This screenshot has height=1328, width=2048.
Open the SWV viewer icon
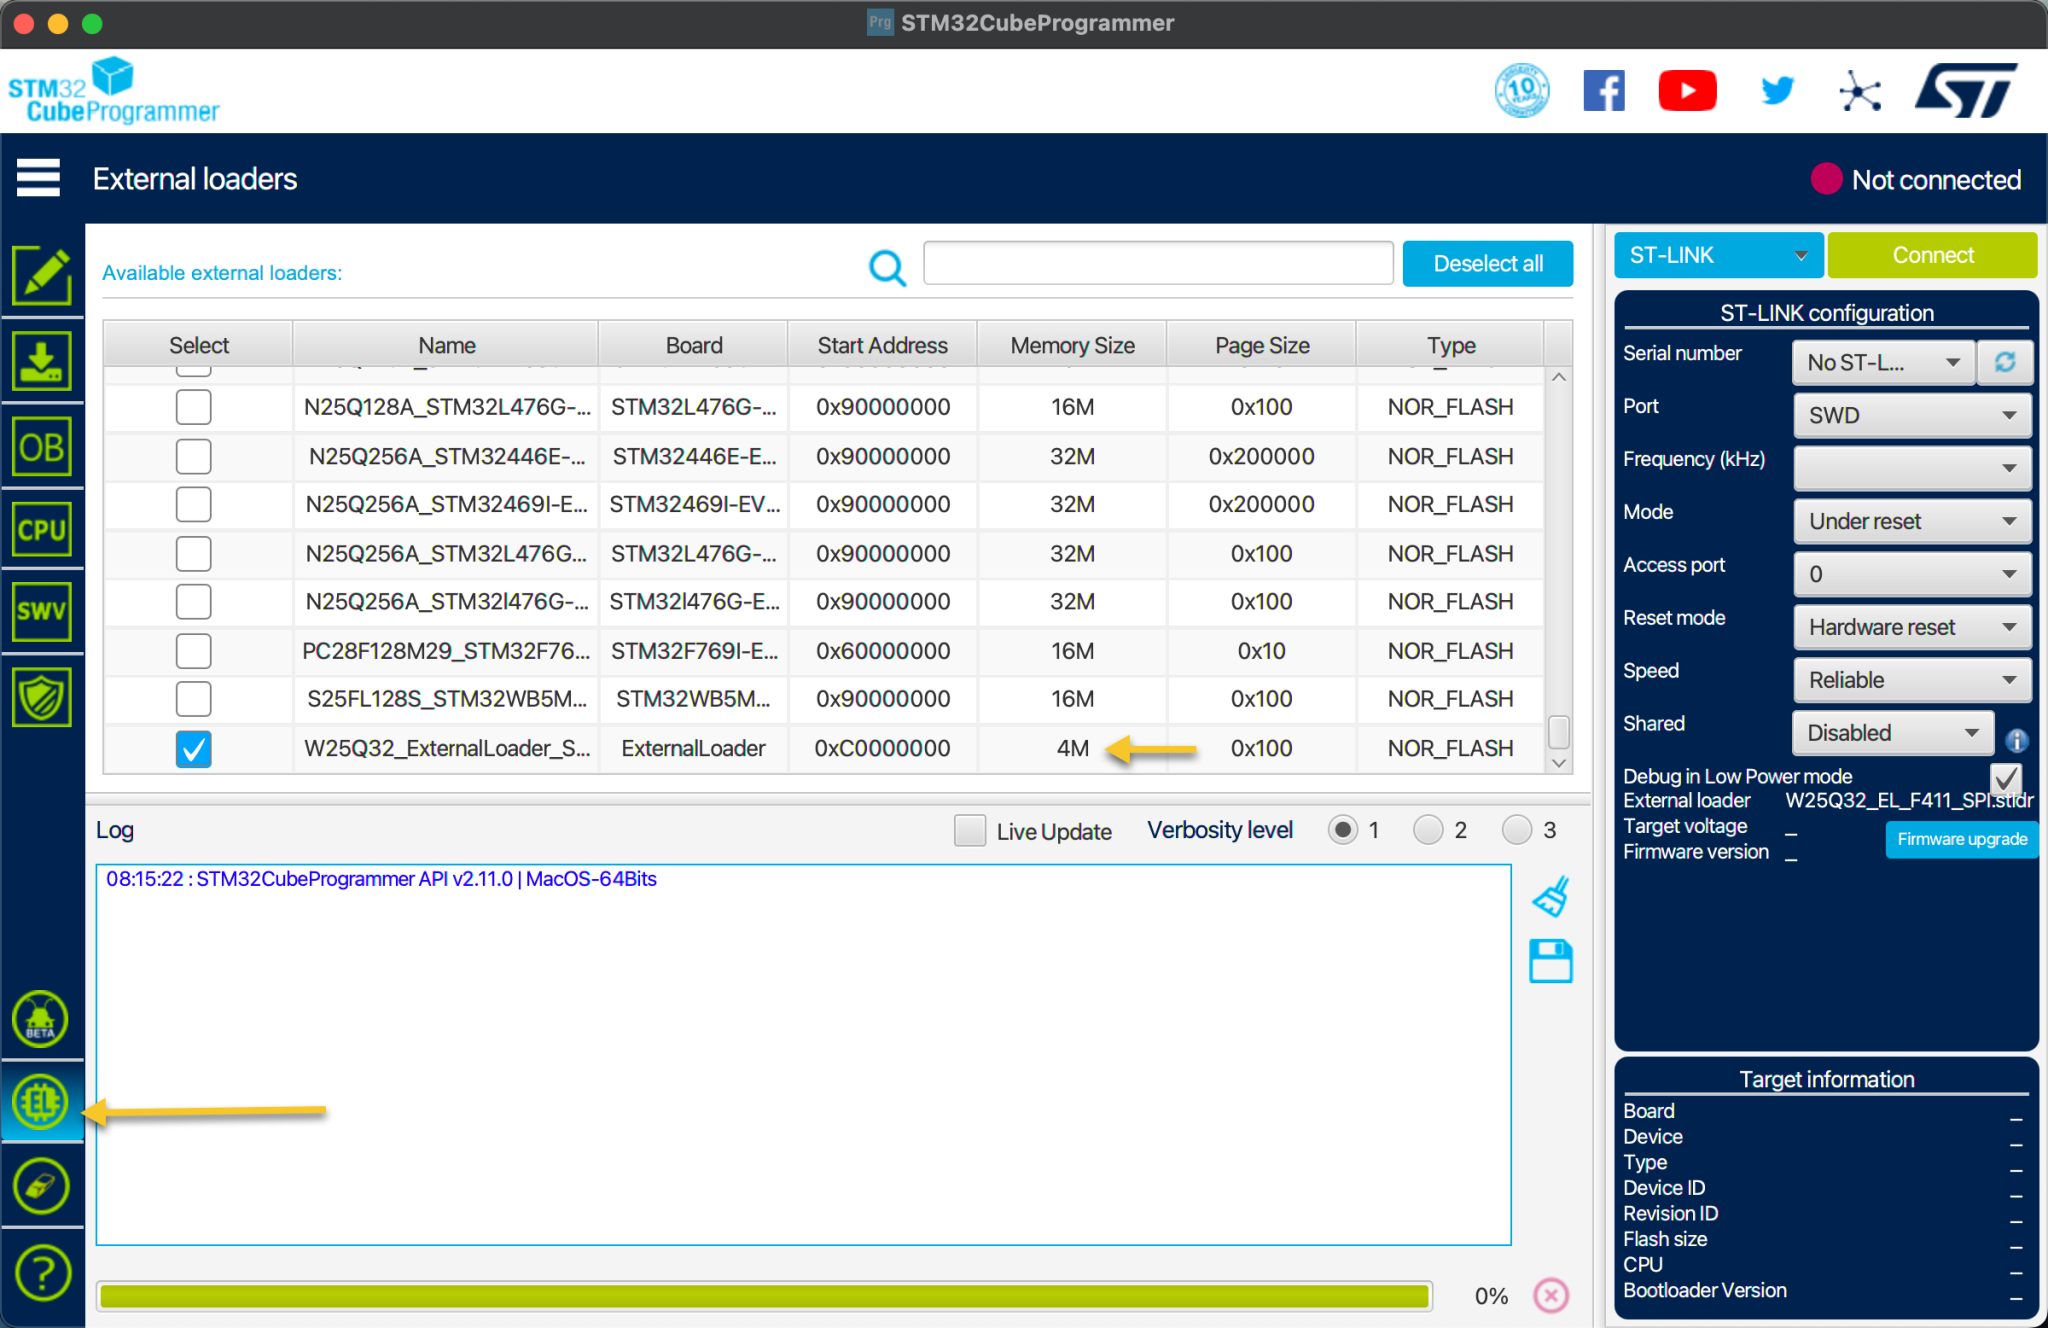pyautogui.click(x=41, y=611)
